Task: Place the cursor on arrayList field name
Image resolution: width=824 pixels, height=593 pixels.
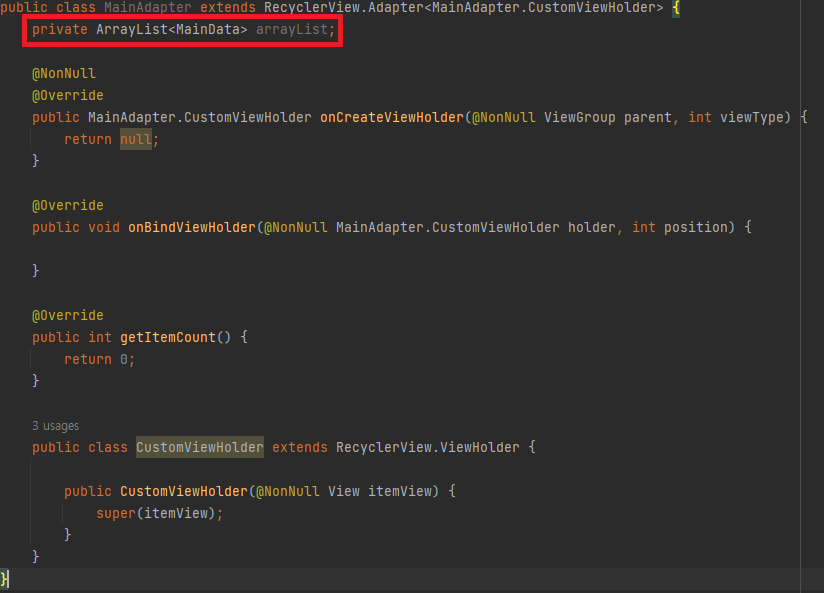Action: [292, 29]
